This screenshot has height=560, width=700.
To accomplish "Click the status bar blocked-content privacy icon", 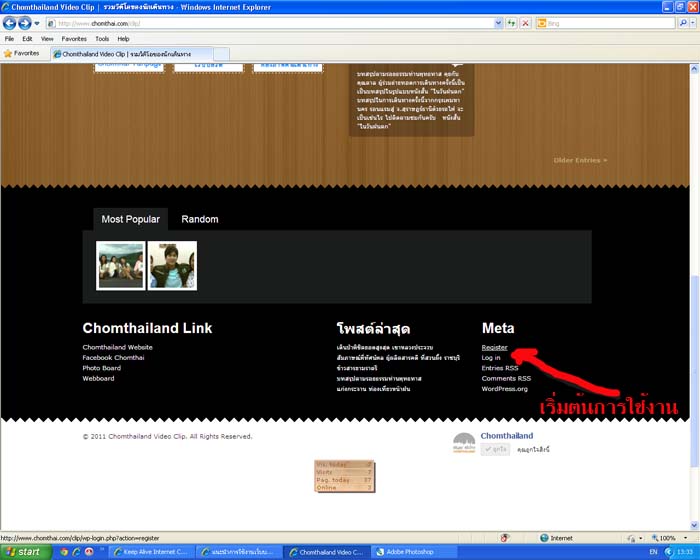I will click(x=504, y=538).
